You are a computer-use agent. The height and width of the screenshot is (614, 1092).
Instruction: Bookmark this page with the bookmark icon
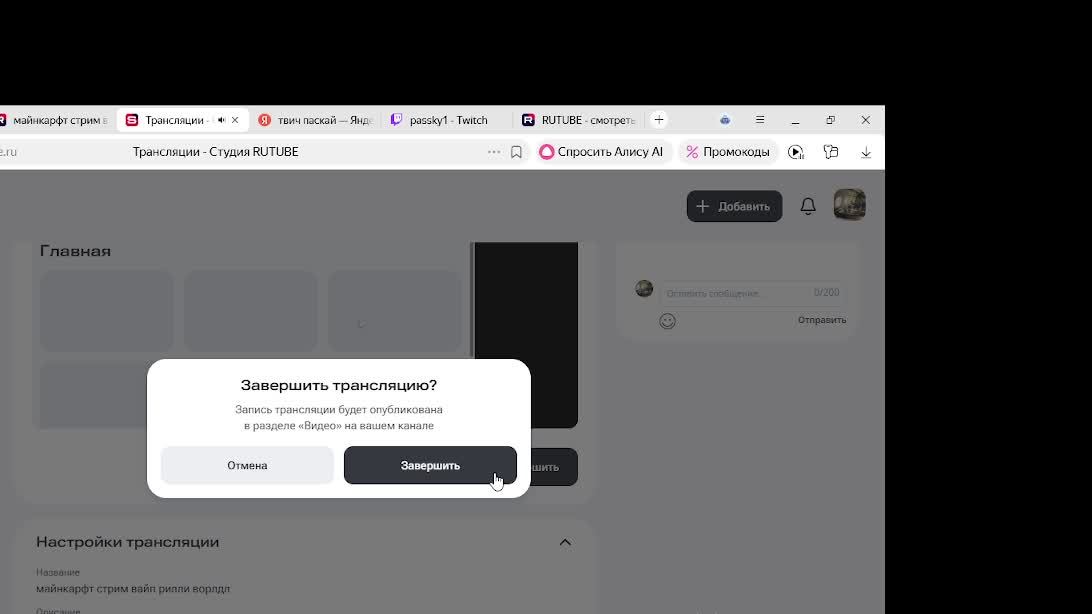(x=516, y=152)
